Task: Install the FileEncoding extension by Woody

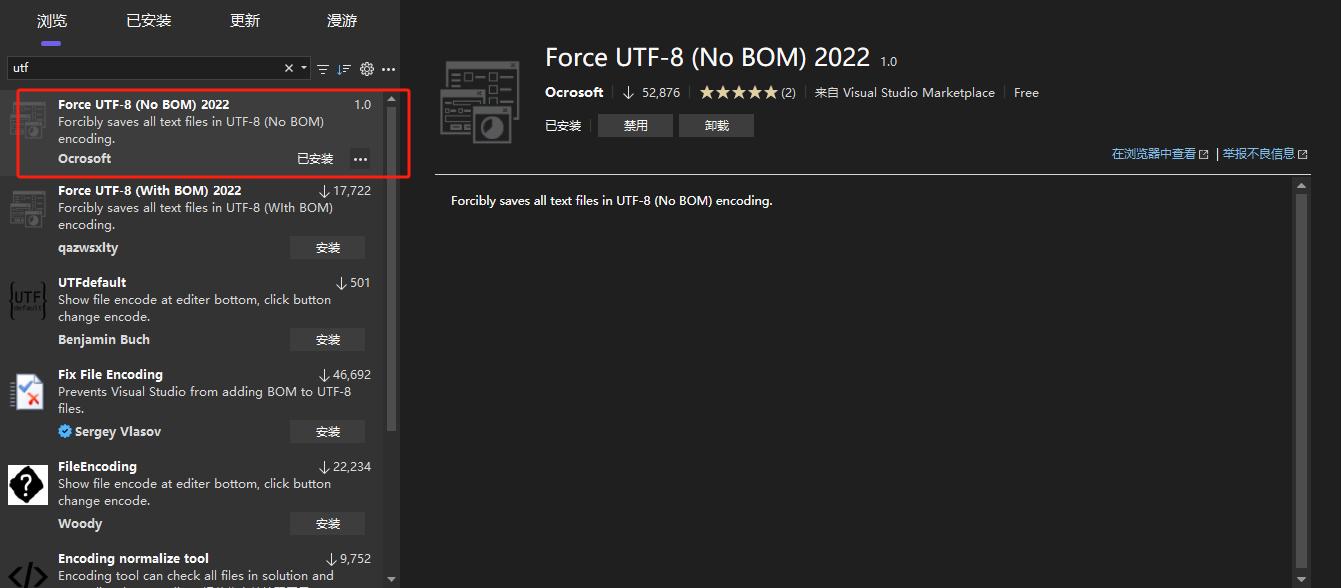Action: (x=328, y=524)
